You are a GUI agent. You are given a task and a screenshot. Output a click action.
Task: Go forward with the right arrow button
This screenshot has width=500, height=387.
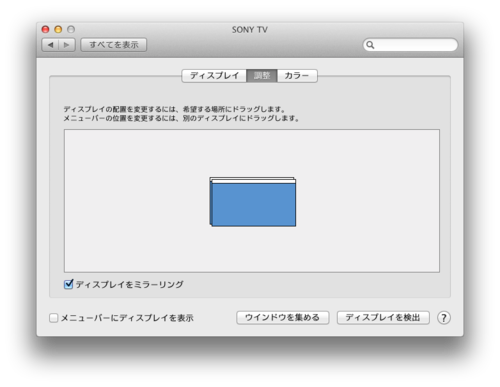tap(67, 45)
